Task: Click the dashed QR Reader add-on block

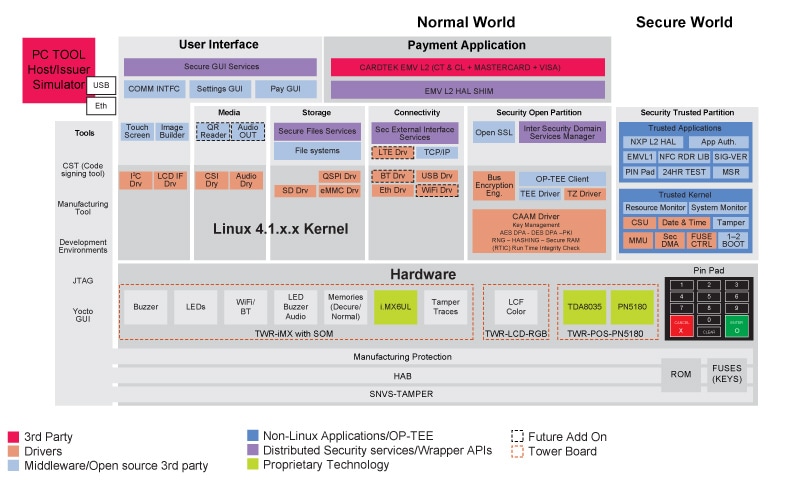Action: coord(212,131)
